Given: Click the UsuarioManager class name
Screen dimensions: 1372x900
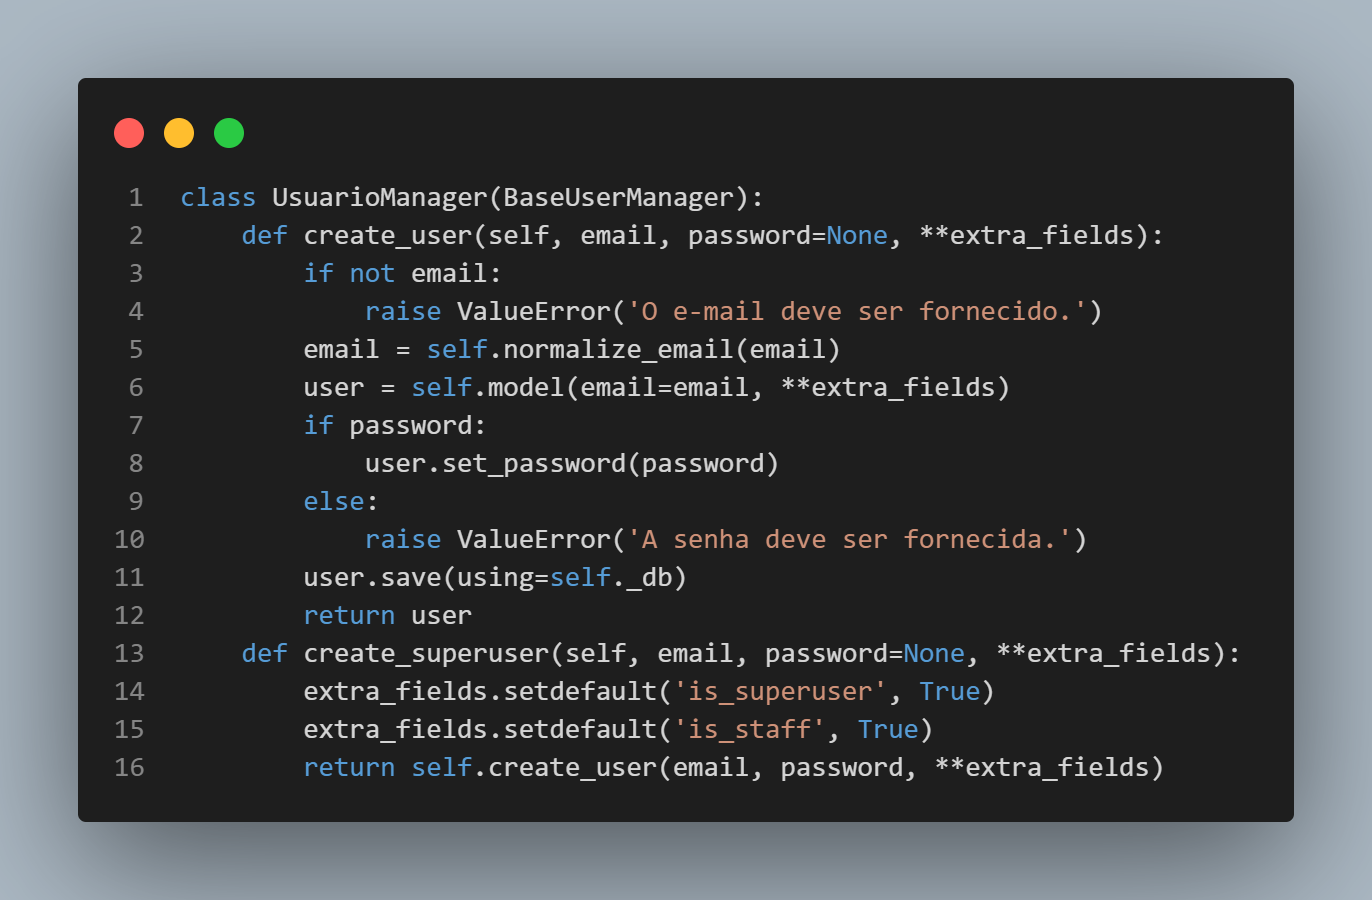Looking at the screenshot, I should [x=379, y=198].
